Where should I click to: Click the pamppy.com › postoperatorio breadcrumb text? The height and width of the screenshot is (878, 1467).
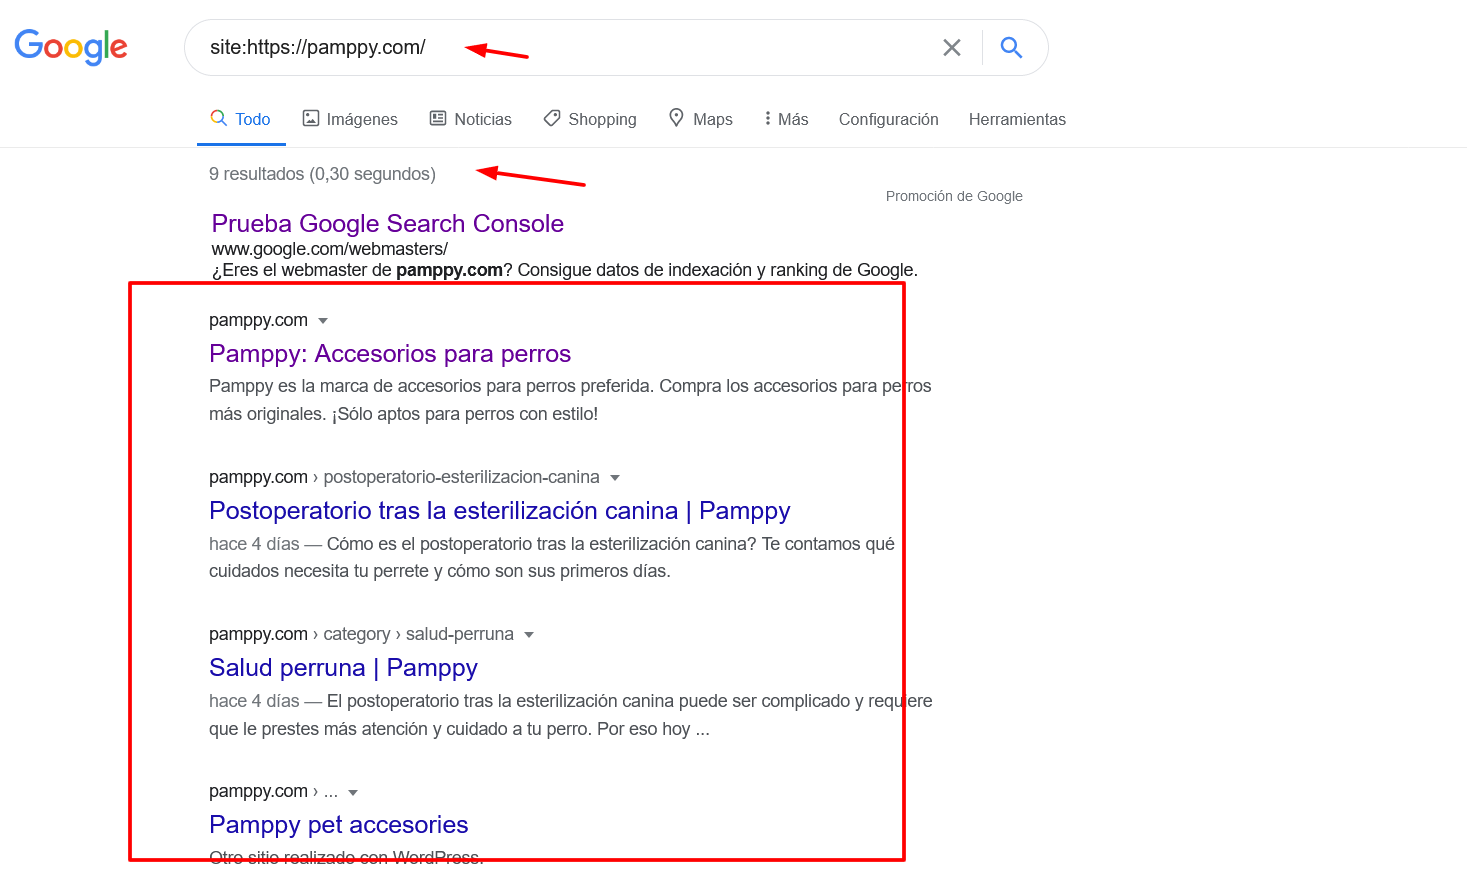click(x=404, y=477)
